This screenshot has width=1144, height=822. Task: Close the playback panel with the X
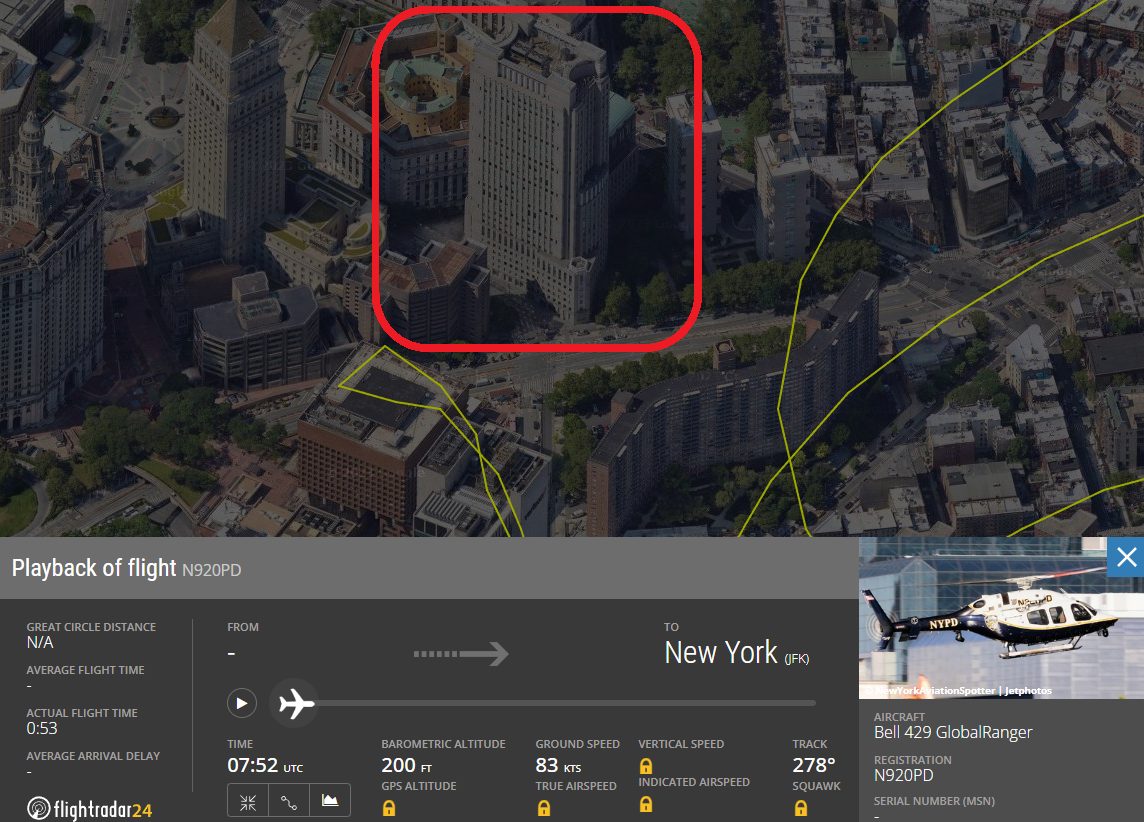pos(1126,557)
